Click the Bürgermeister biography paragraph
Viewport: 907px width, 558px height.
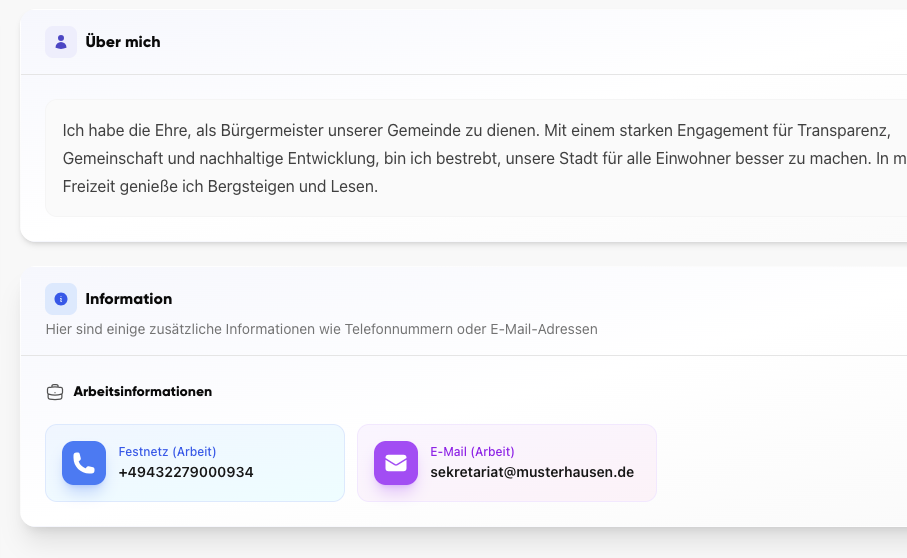tap(485, 158)
